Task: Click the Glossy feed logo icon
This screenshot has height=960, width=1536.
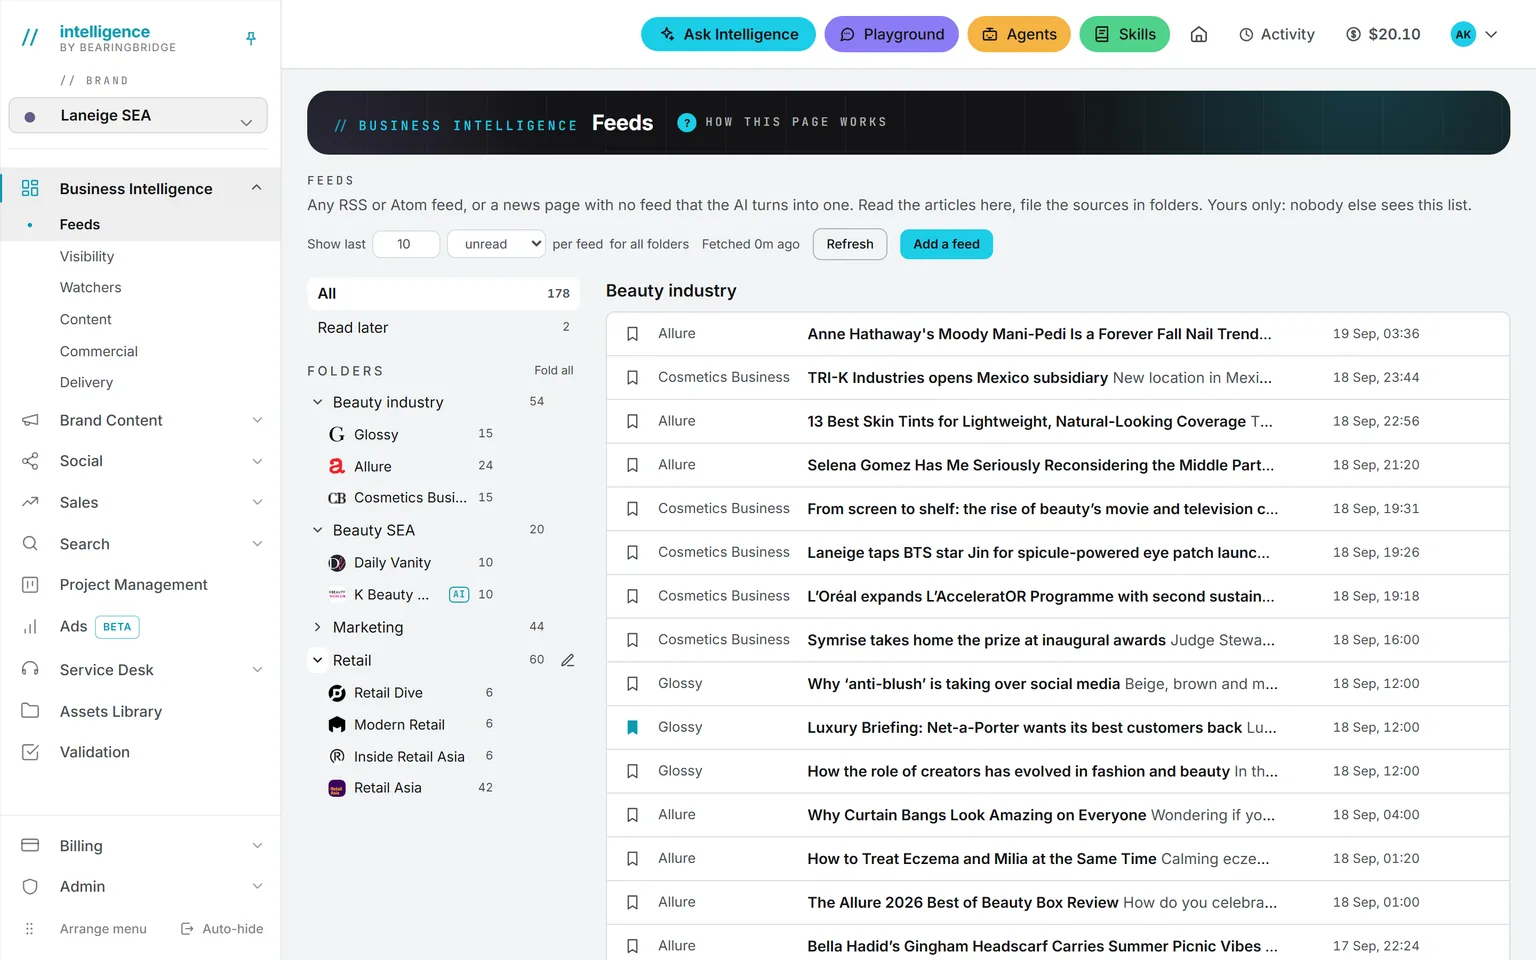Action: click(x=337, y=435)
